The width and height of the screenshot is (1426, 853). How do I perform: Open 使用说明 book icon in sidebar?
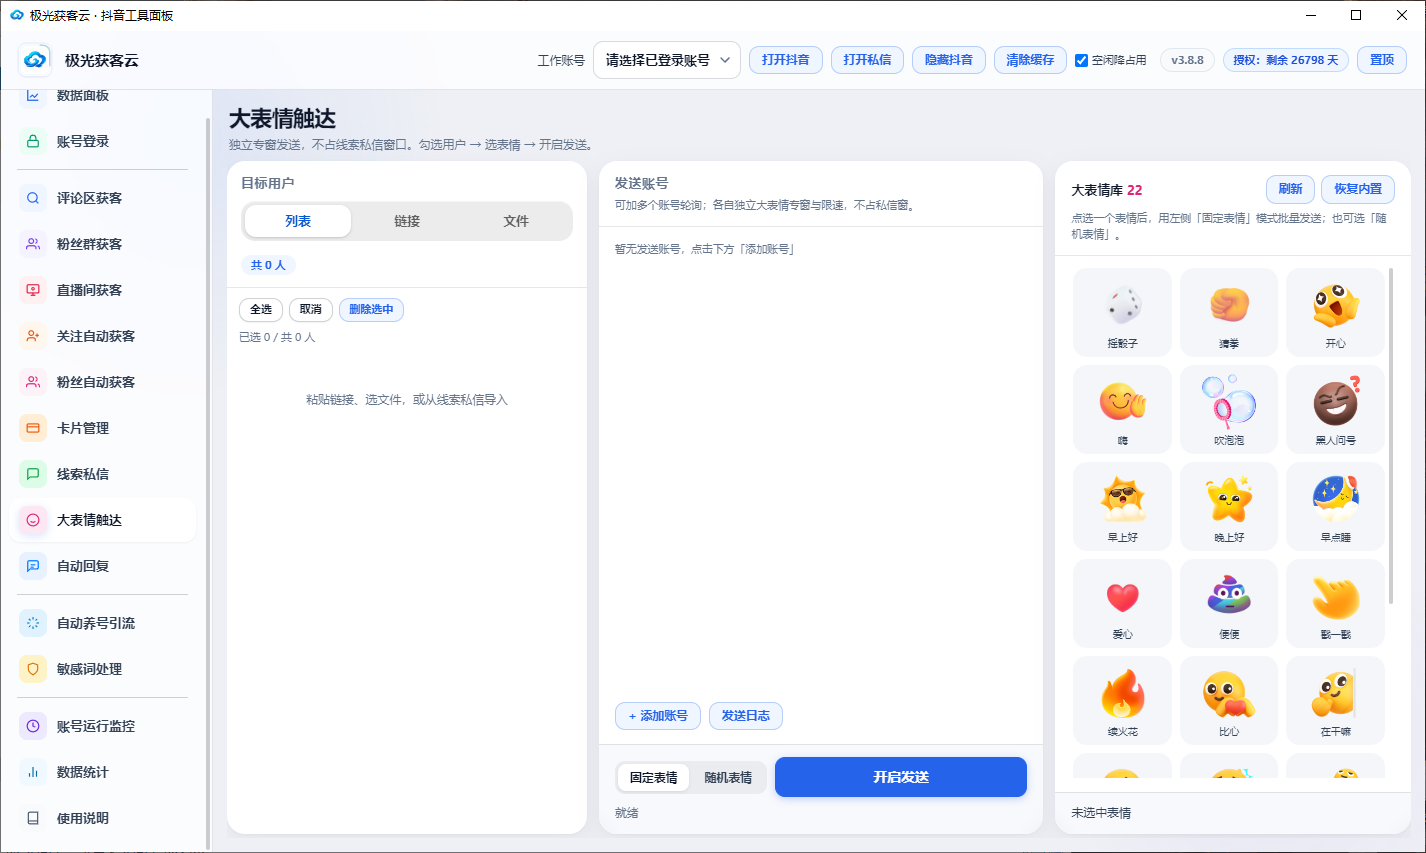[x=33, y=818]
